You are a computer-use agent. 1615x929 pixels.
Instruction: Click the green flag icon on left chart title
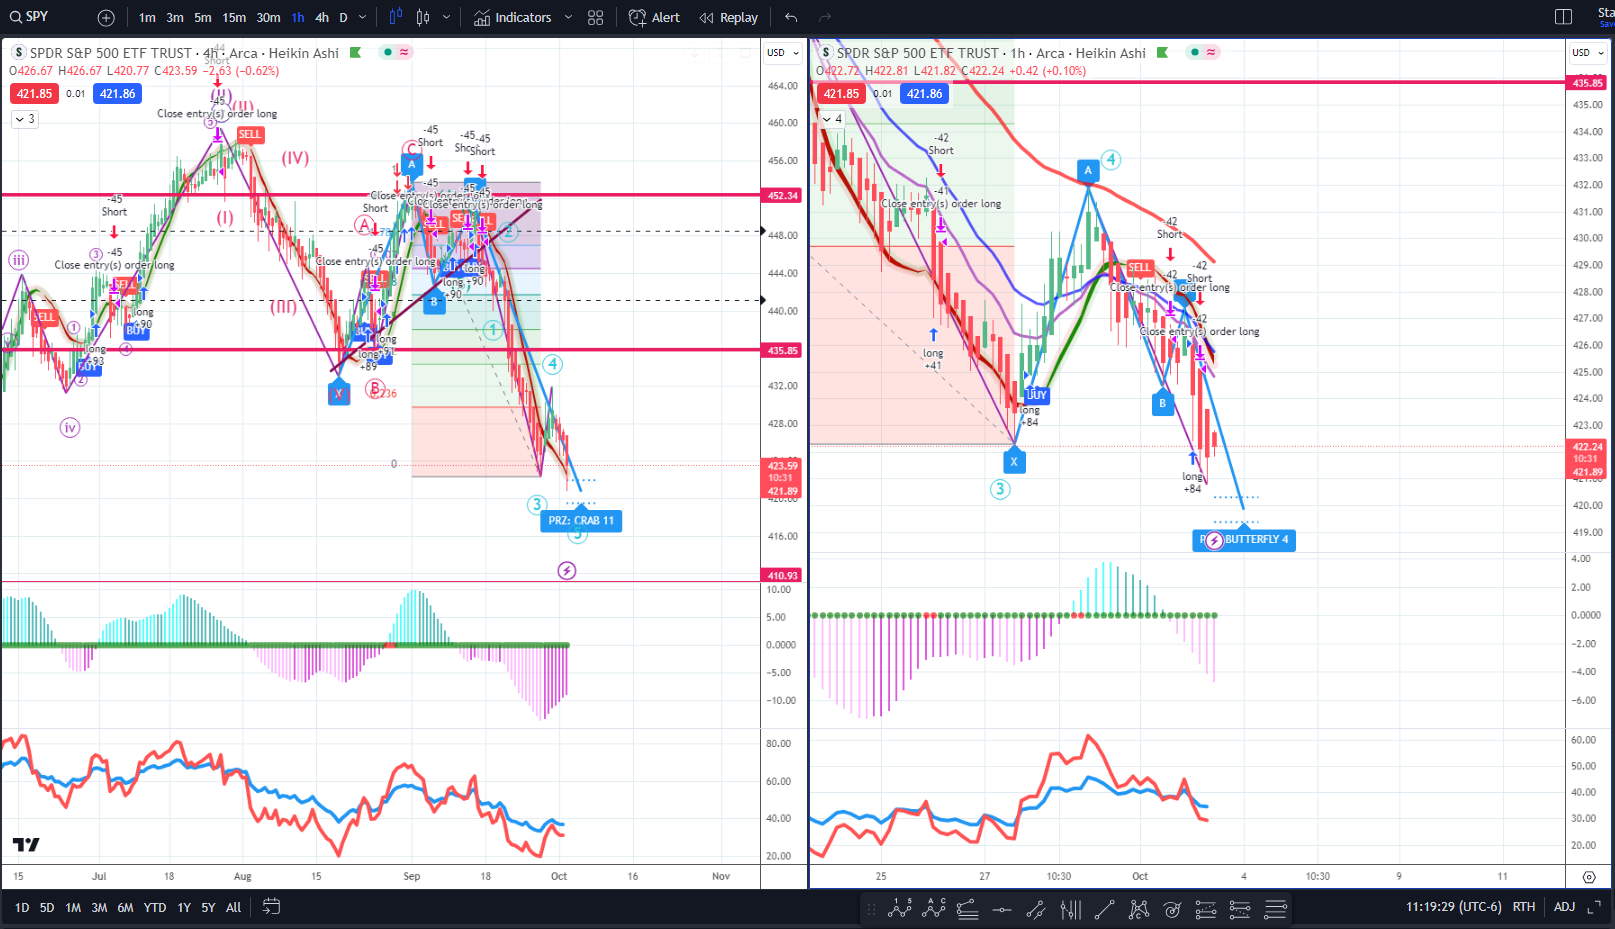pyautogui.click(x=355, y=52)
